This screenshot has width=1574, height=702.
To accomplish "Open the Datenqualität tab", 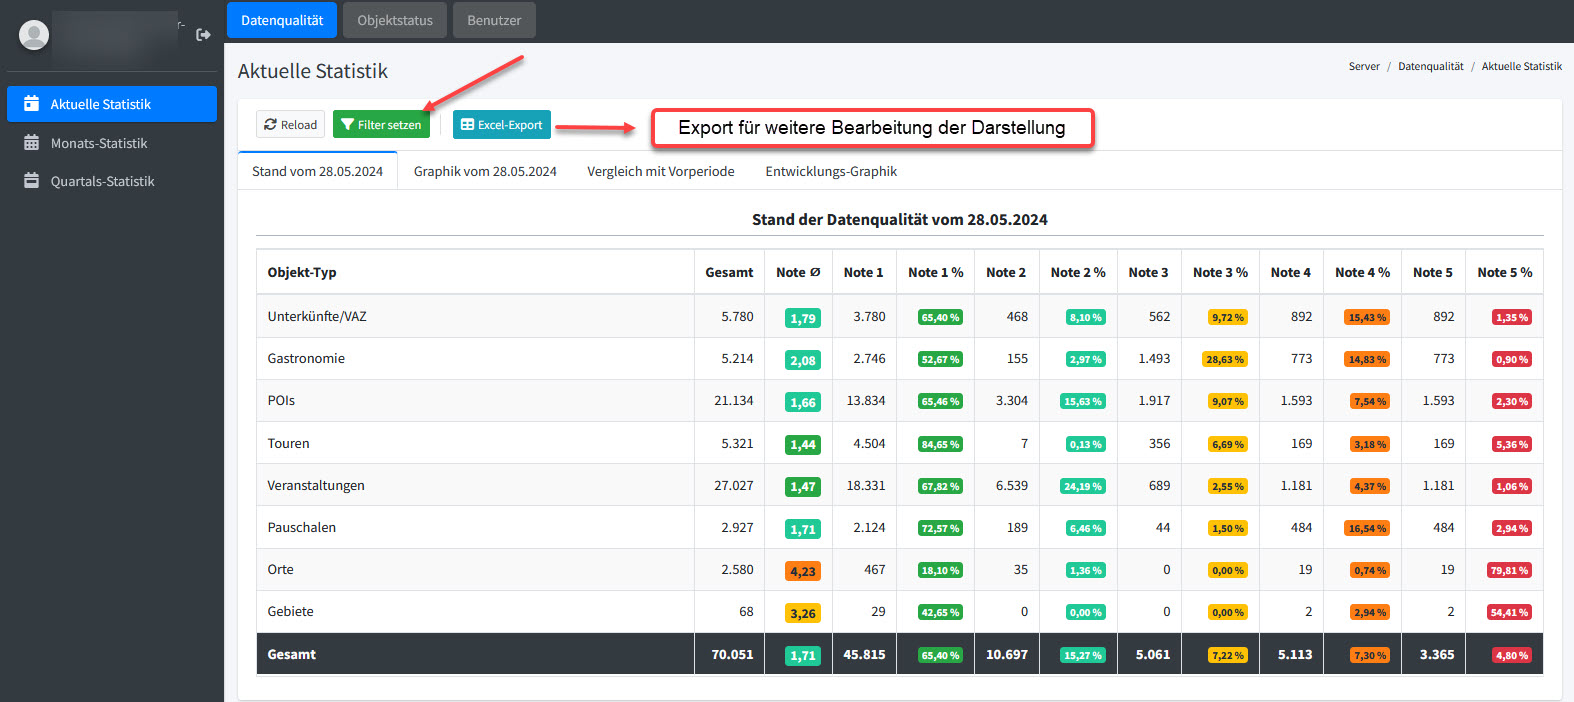I will pyautogui.click(x=282, y=20).
